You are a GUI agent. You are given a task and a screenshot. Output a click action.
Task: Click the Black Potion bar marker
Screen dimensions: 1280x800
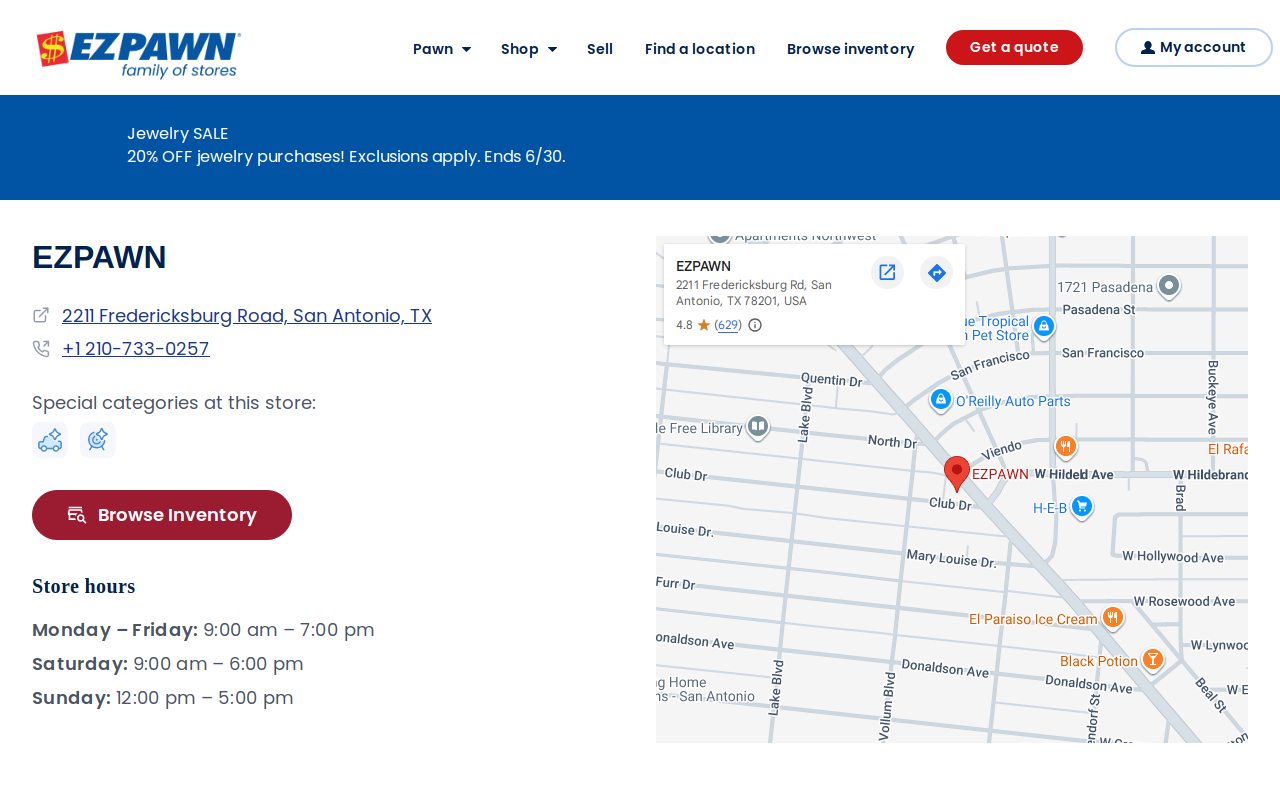coord(1153,660)
